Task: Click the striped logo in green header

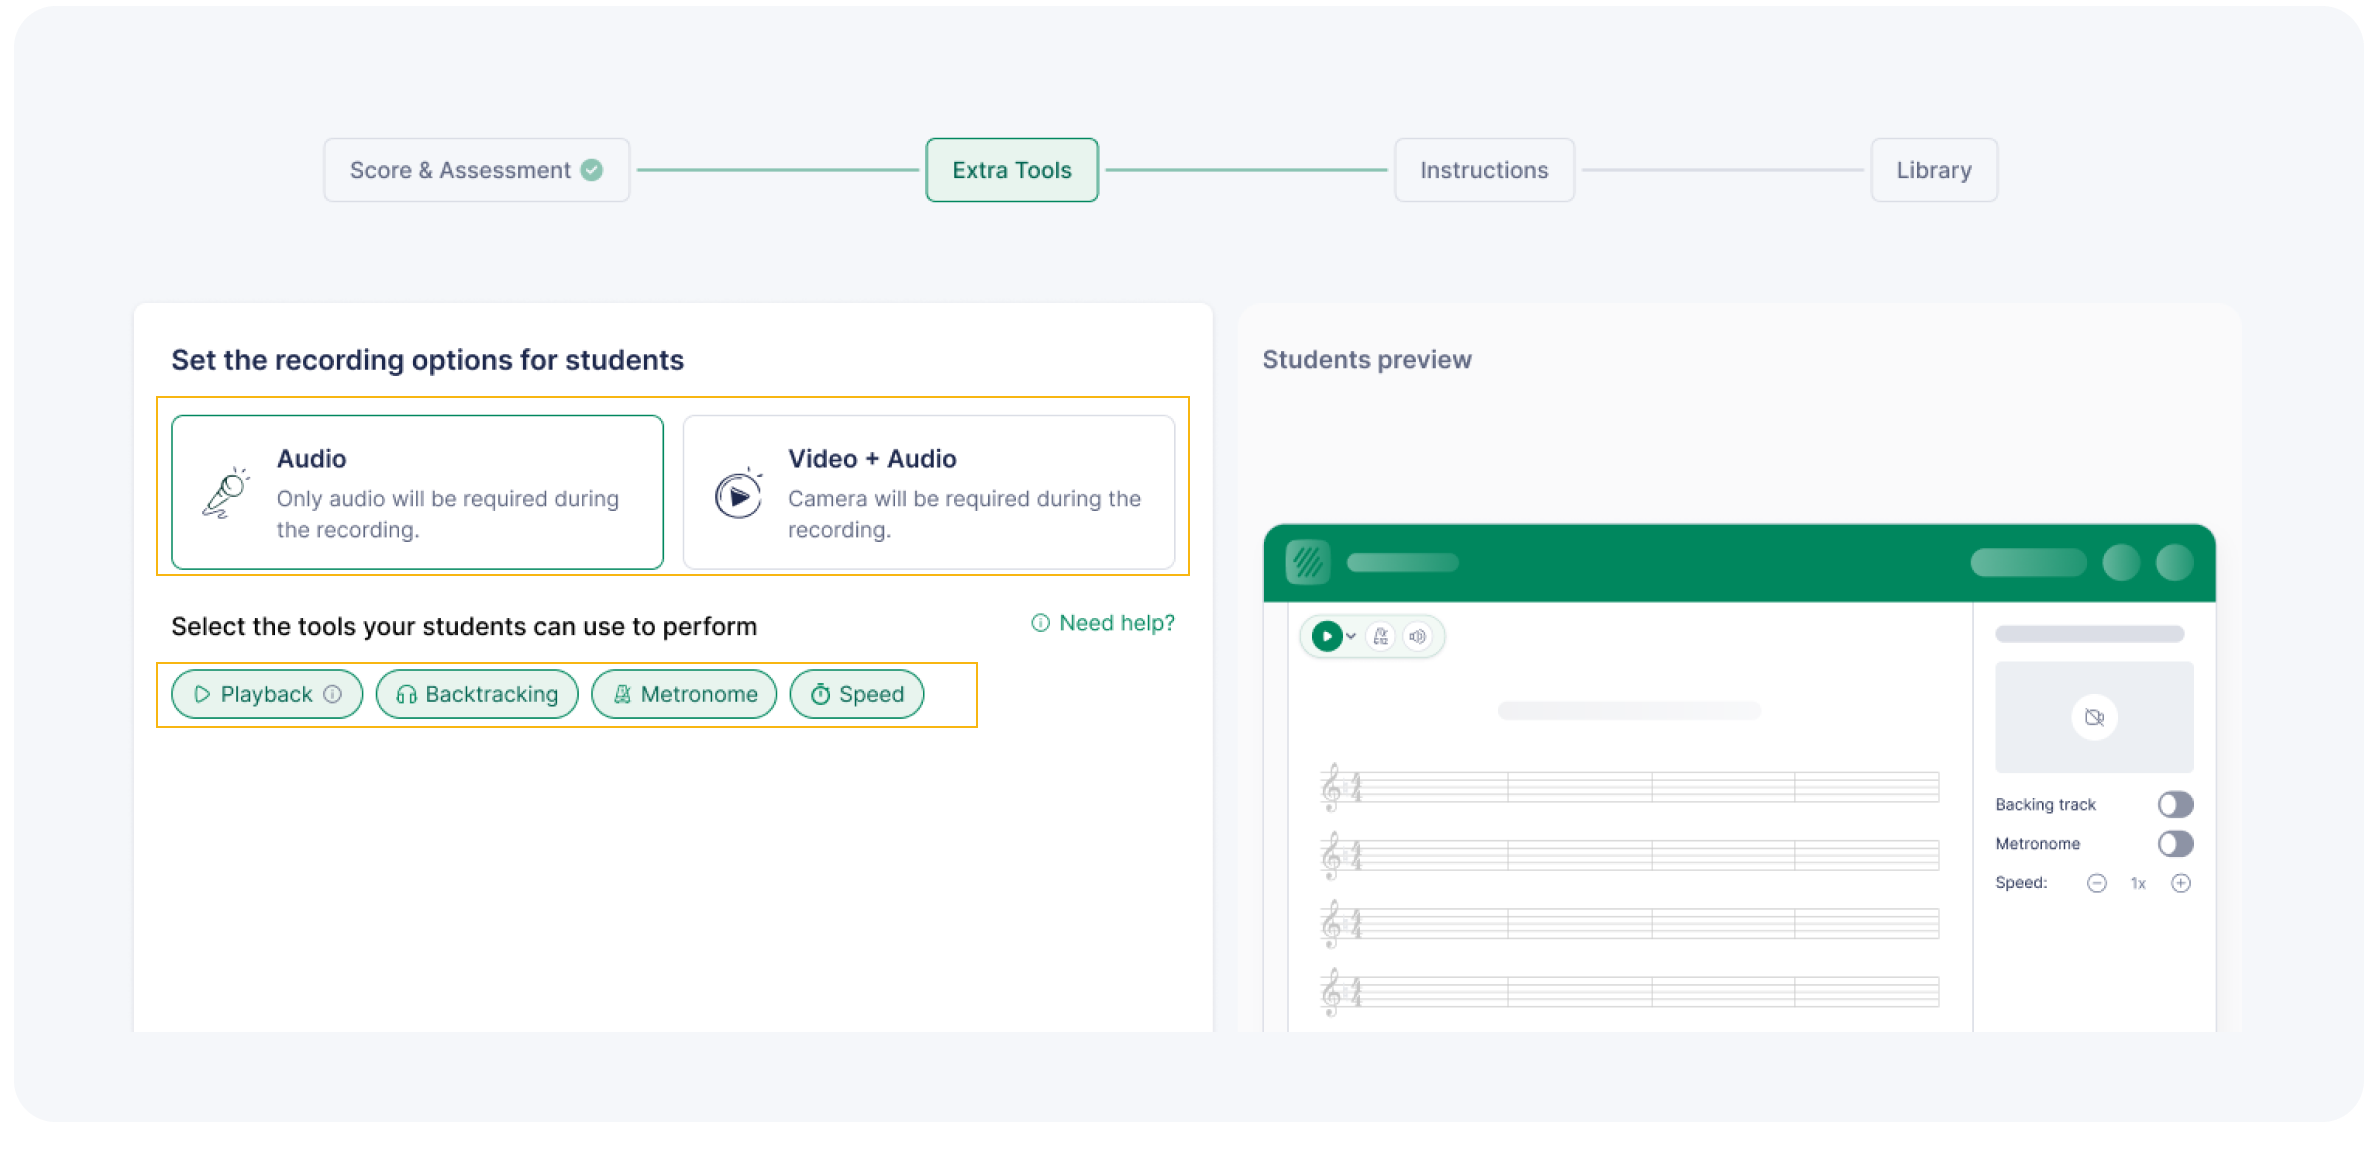Action: 1308,562
